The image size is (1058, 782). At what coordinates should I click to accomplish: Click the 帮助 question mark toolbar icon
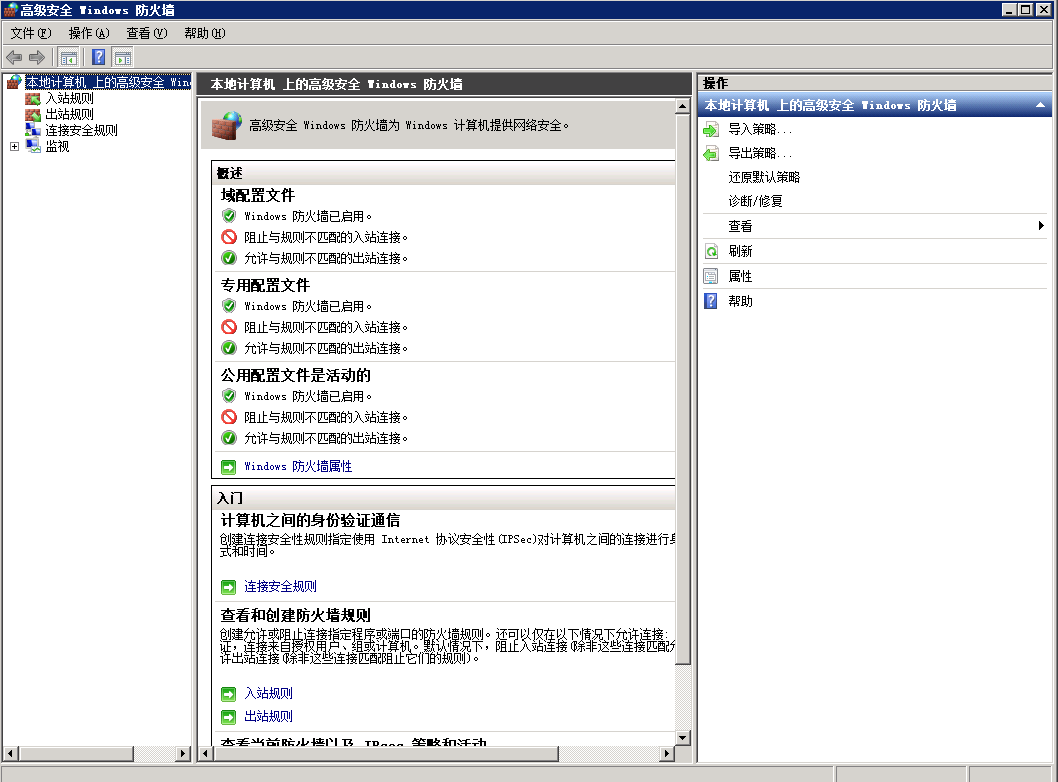(97, 57)
